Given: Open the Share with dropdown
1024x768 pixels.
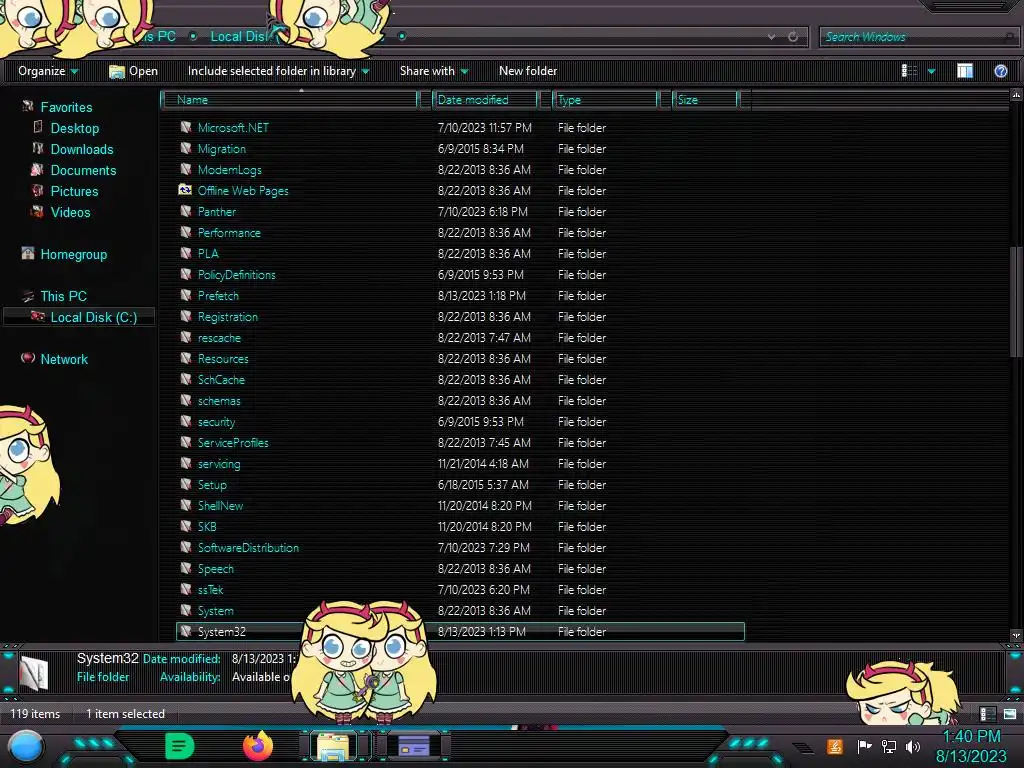Looking at the screenshot, I should click(x=434, y=71).
